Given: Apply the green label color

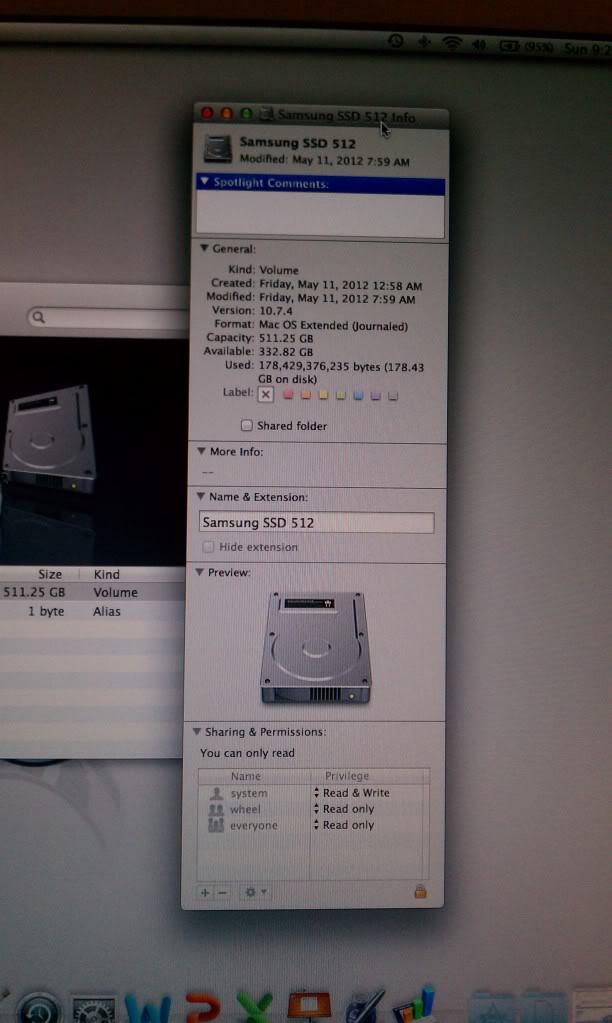Looking at the screenshot, I should point(341,395).
